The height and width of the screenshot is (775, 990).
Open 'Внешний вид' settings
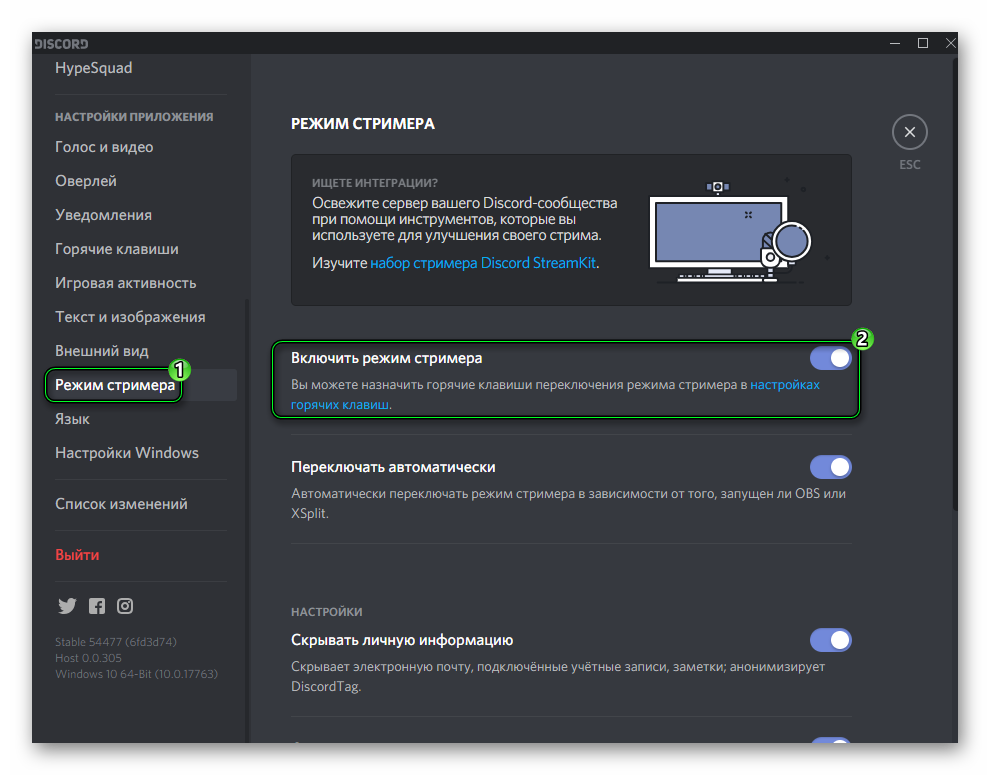click(102, 351)
